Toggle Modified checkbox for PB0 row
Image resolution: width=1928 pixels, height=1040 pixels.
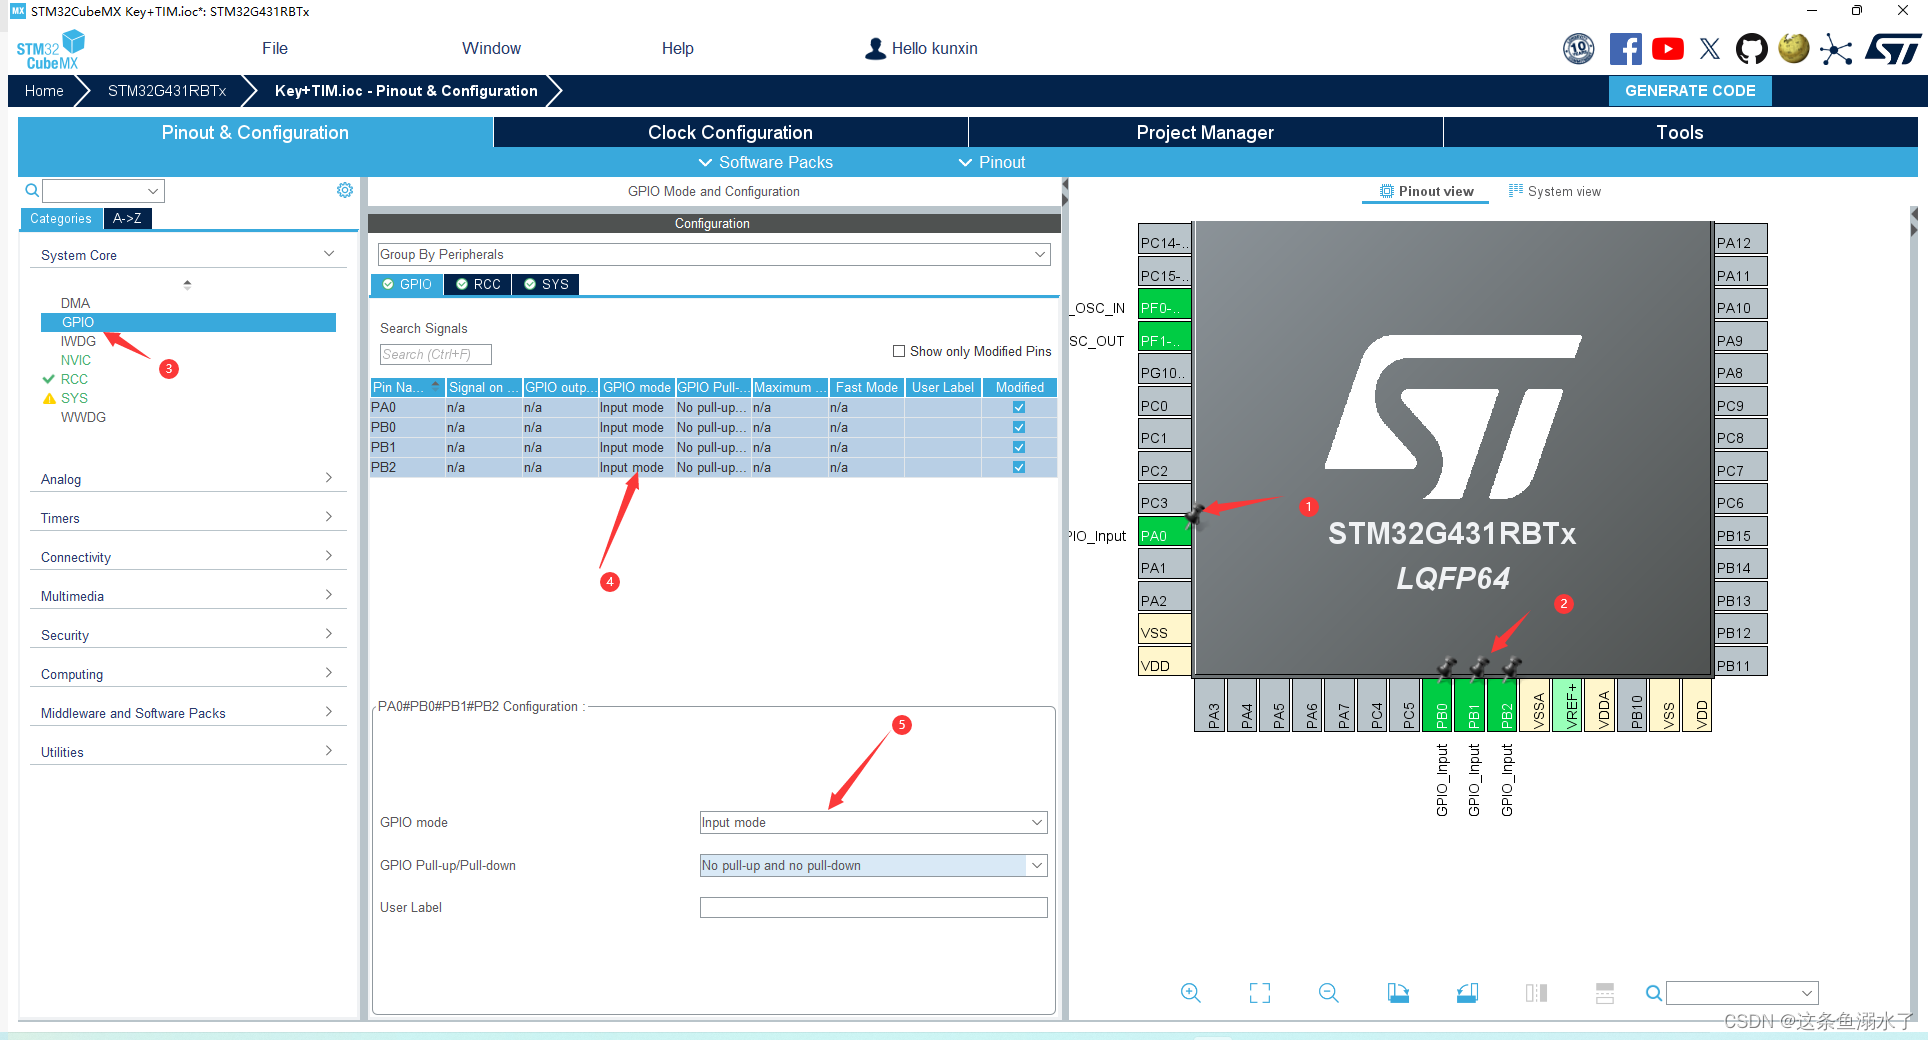[1019, 427]
